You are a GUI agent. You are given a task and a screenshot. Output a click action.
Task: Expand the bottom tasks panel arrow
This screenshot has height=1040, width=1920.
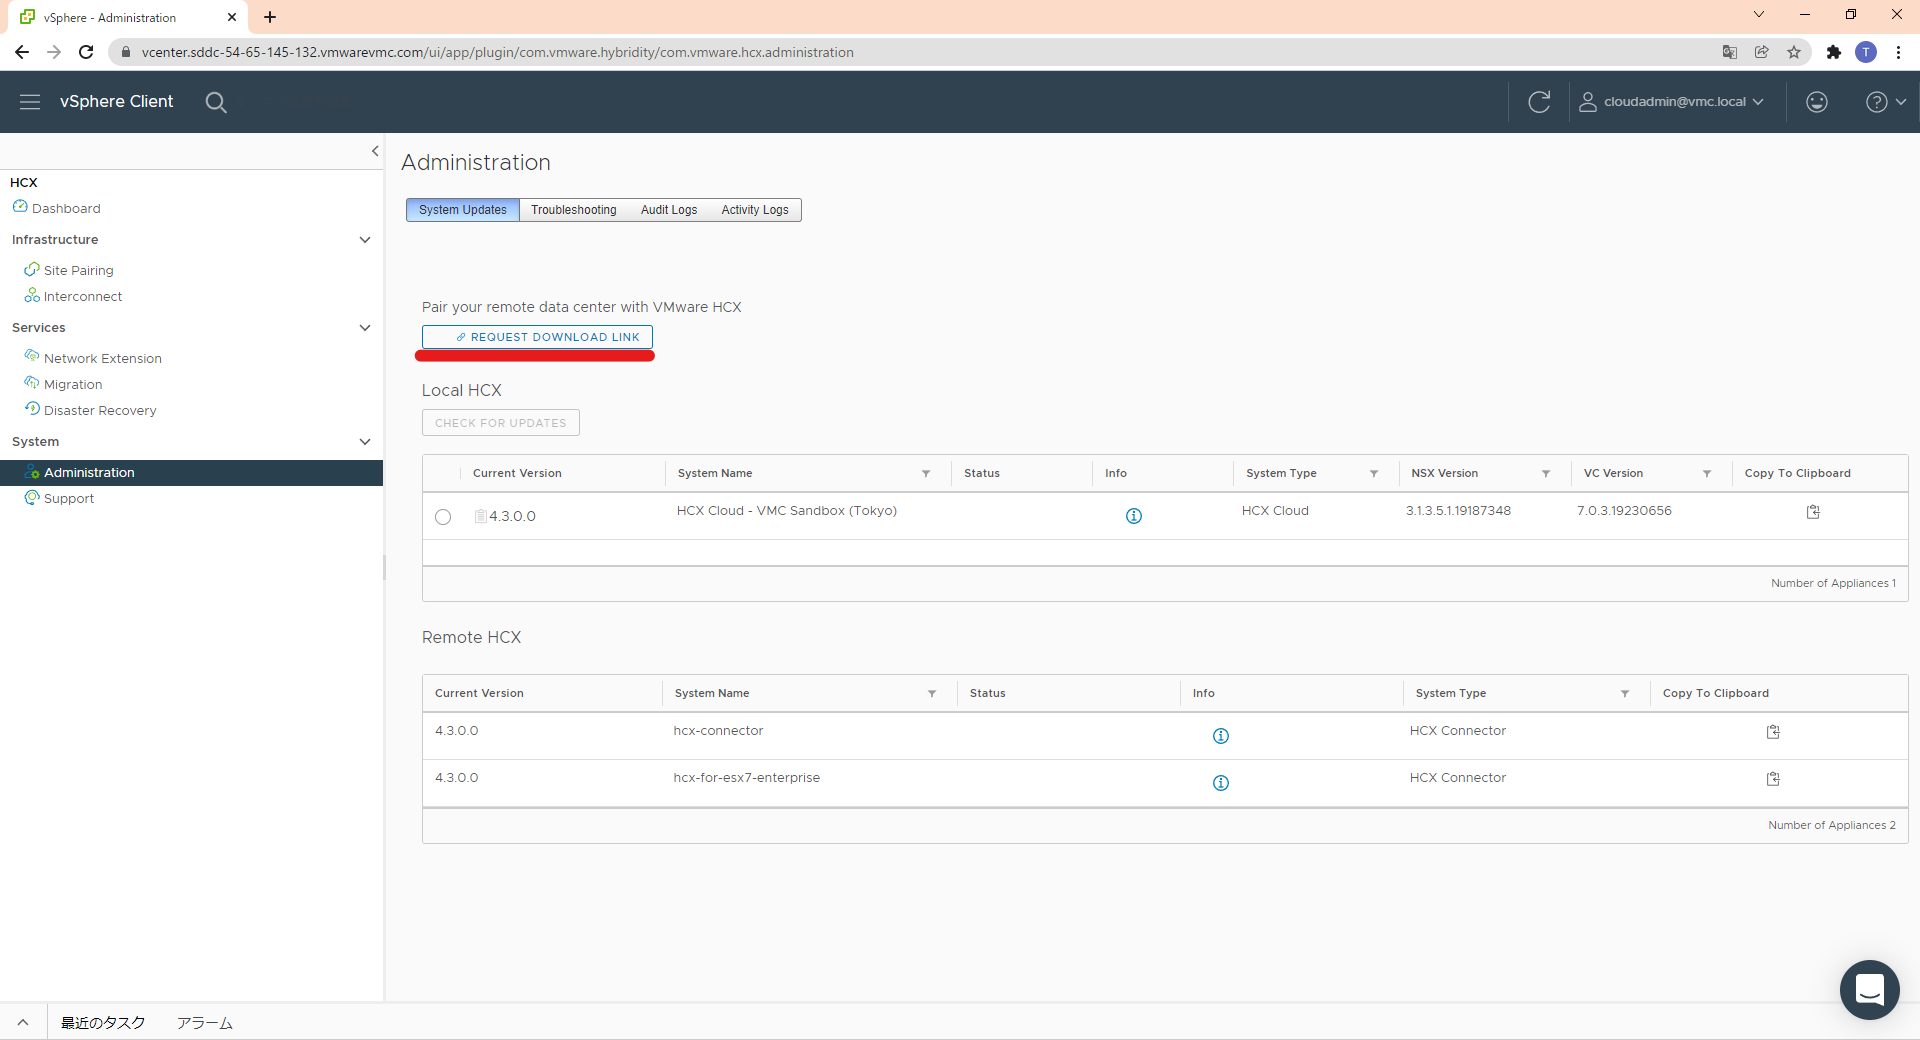(23, 1023)
